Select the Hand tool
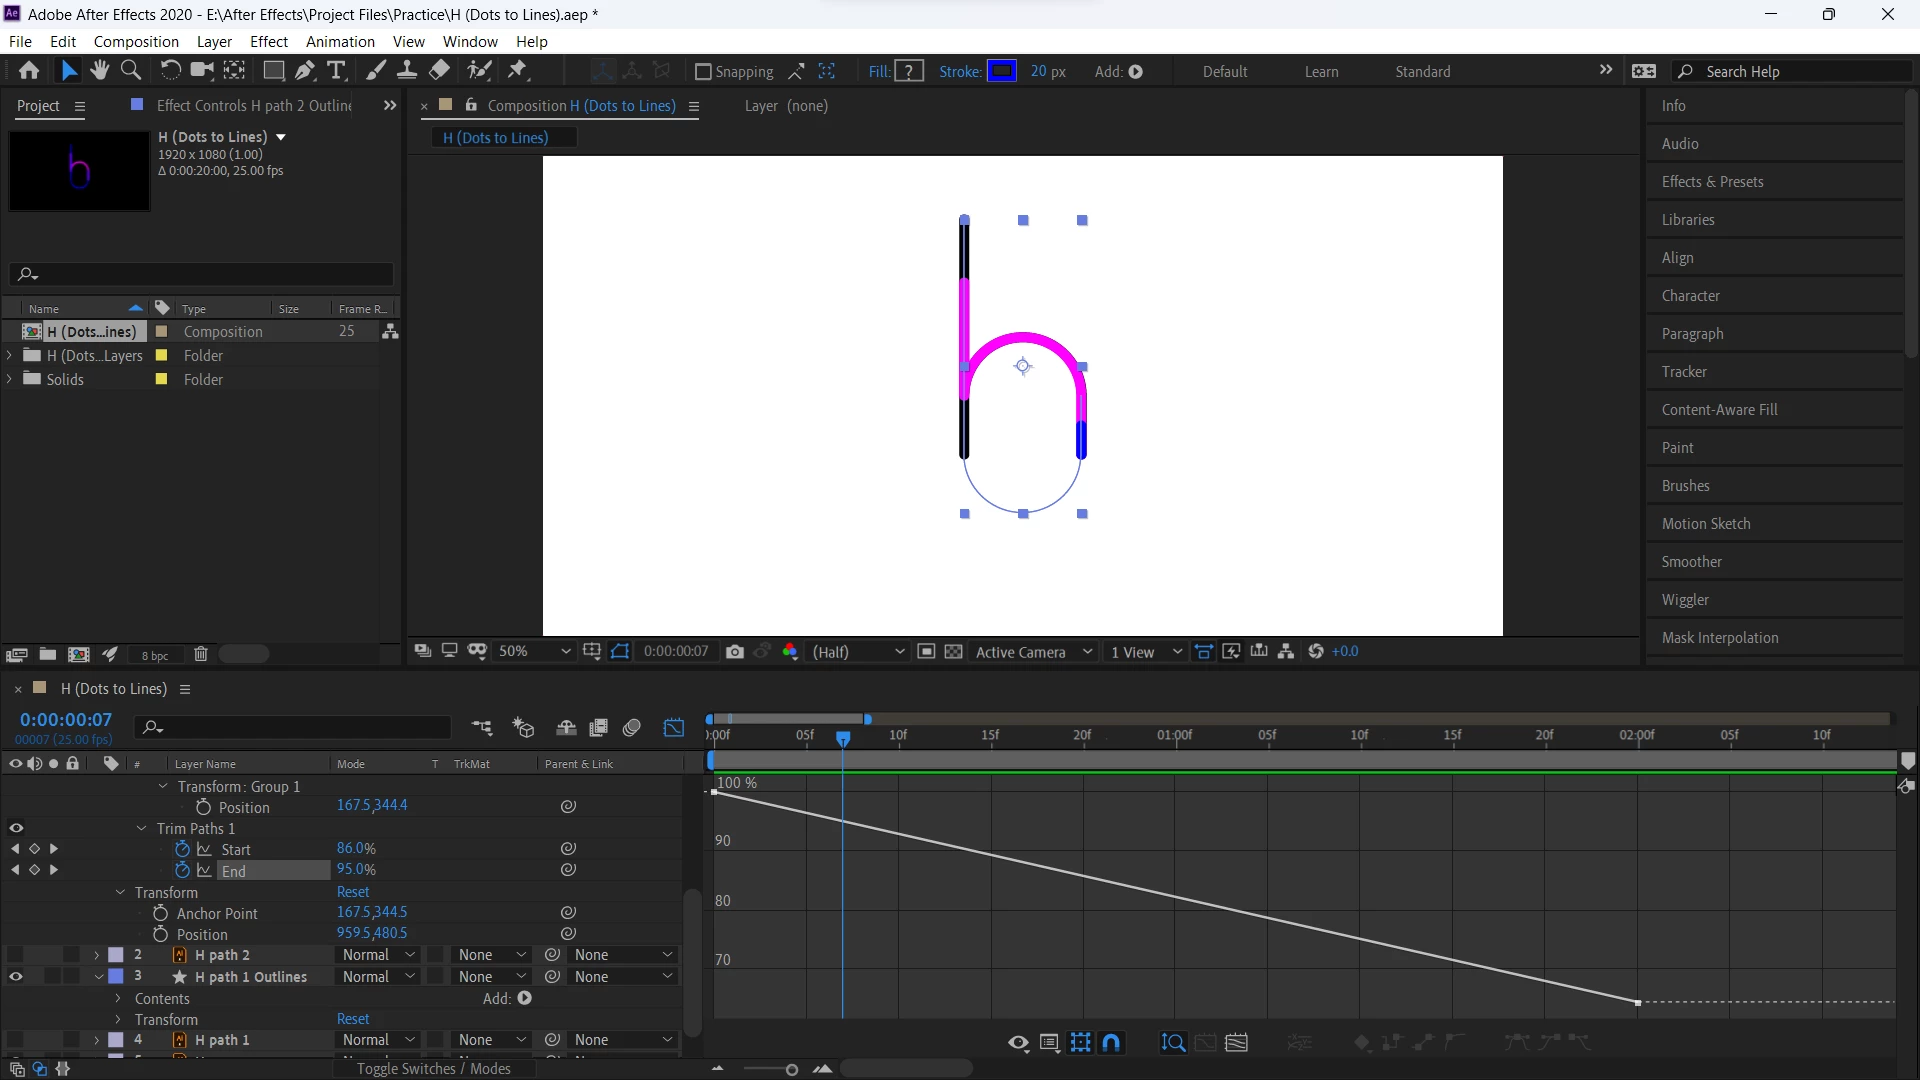 (99, 70)
